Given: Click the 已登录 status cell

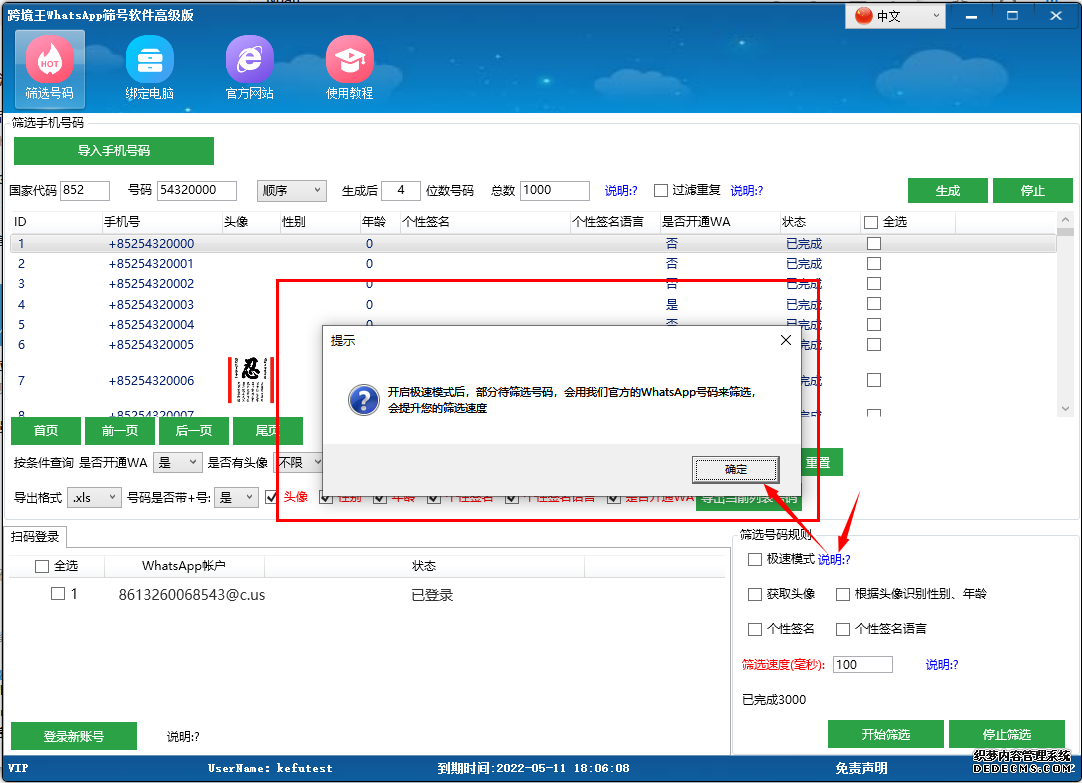Looking at the screenshot, I should pos(432,595).
